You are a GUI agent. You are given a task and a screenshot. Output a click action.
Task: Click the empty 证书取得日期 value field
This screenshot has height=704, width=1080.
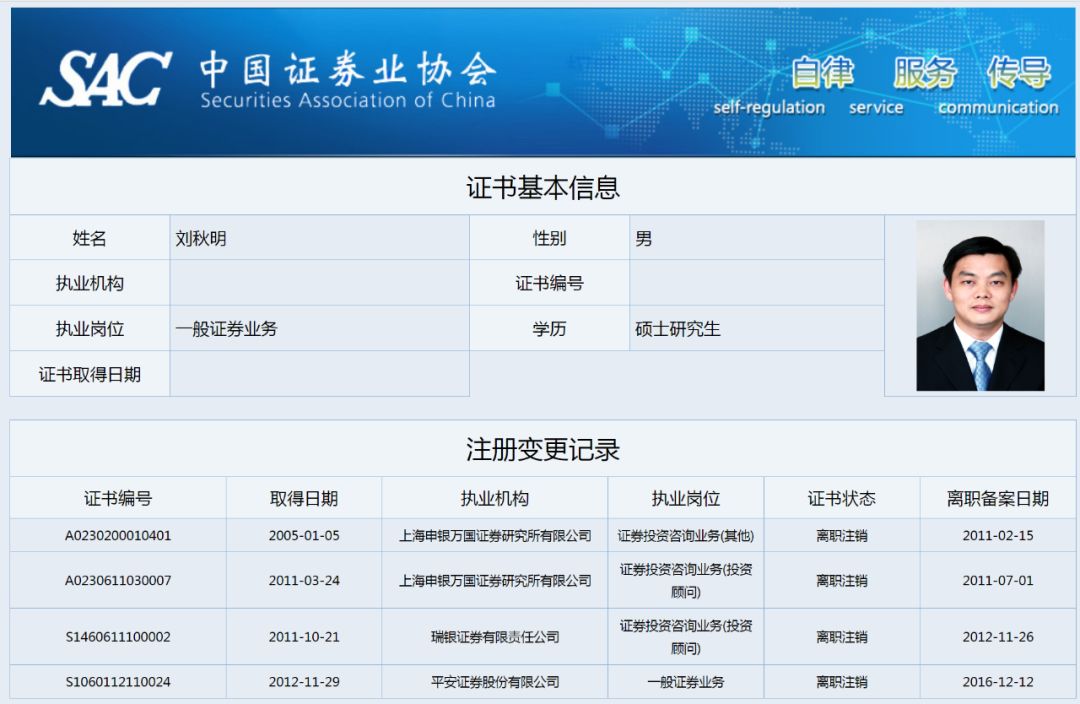tap(319, 374)
